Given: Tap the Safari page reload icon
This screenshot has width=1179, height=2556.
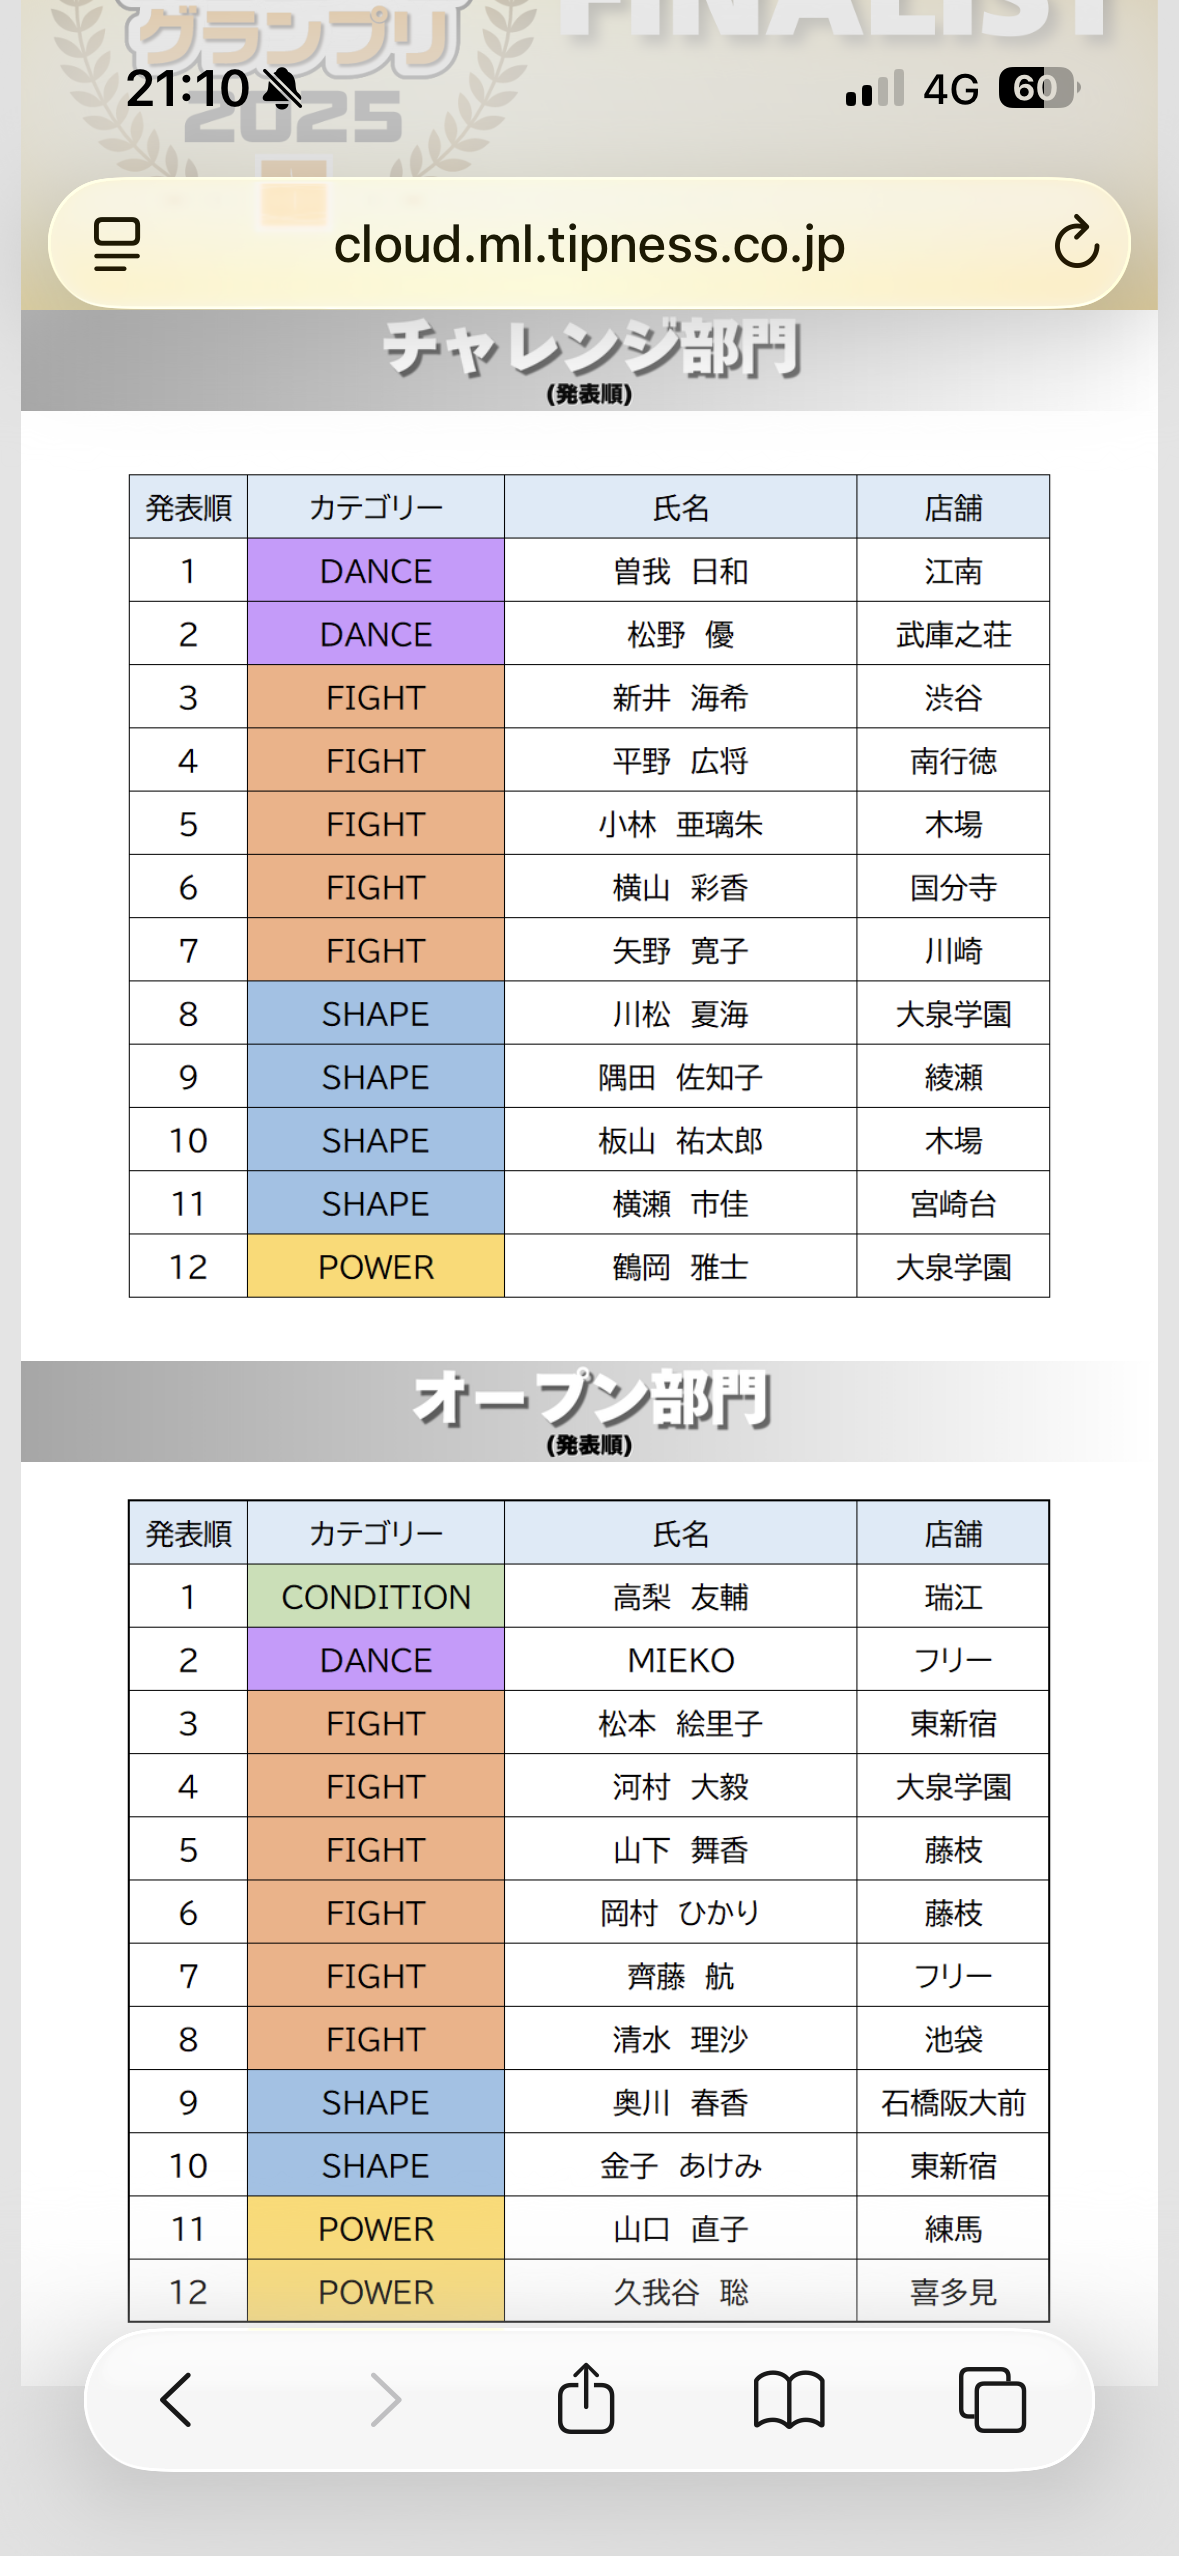Looking at the screenshot, I should pyautogui.click(x=1076, y=243).
